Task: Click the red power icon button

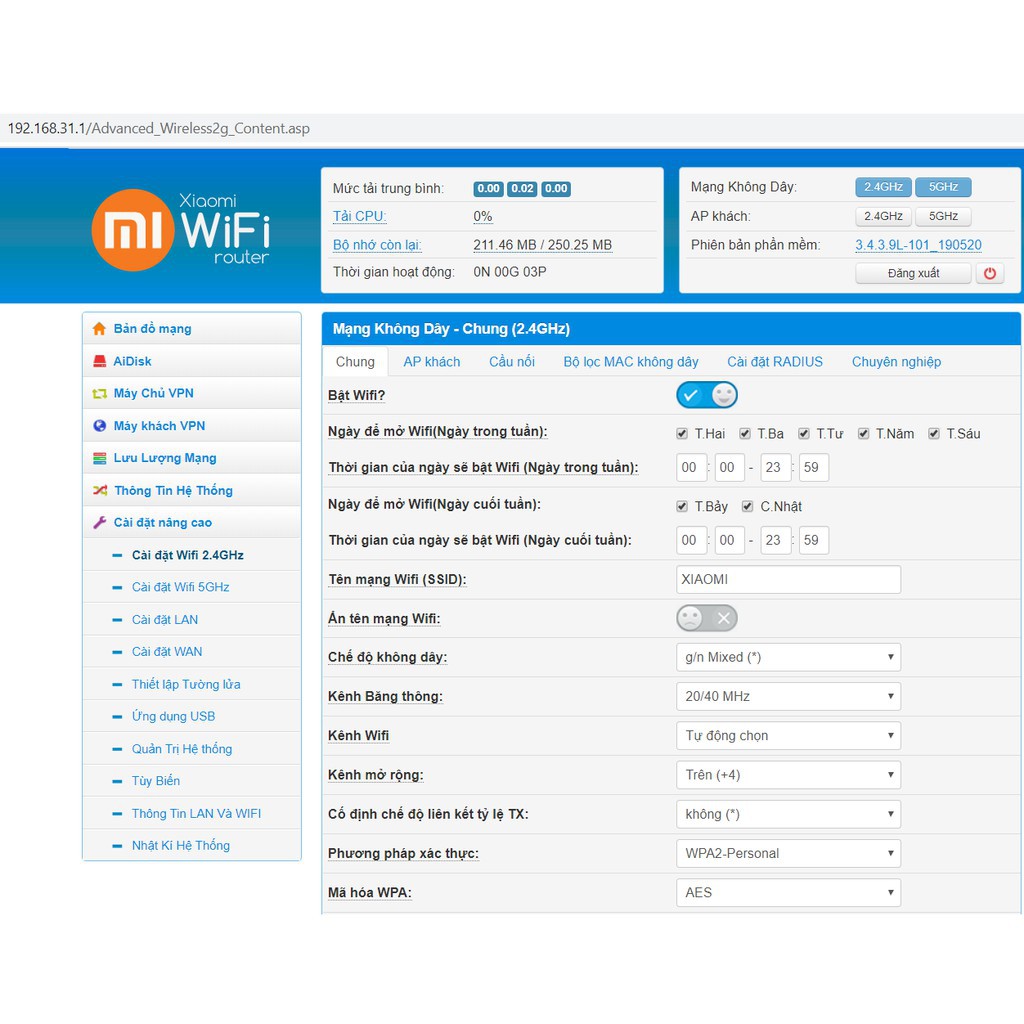Action: tap(989, 273)
